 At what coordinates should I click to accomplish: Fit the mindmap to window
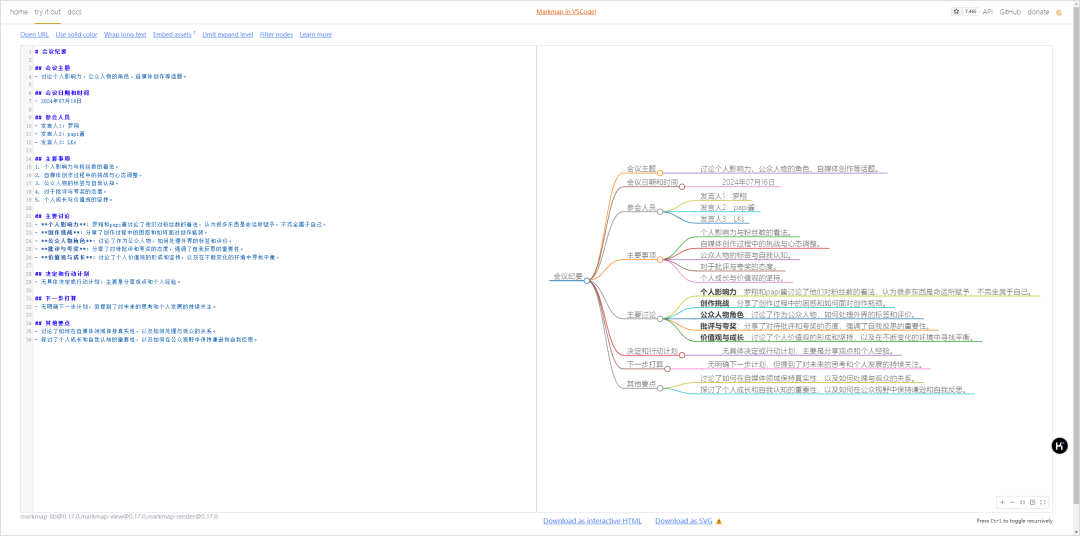pos(1022,502)
